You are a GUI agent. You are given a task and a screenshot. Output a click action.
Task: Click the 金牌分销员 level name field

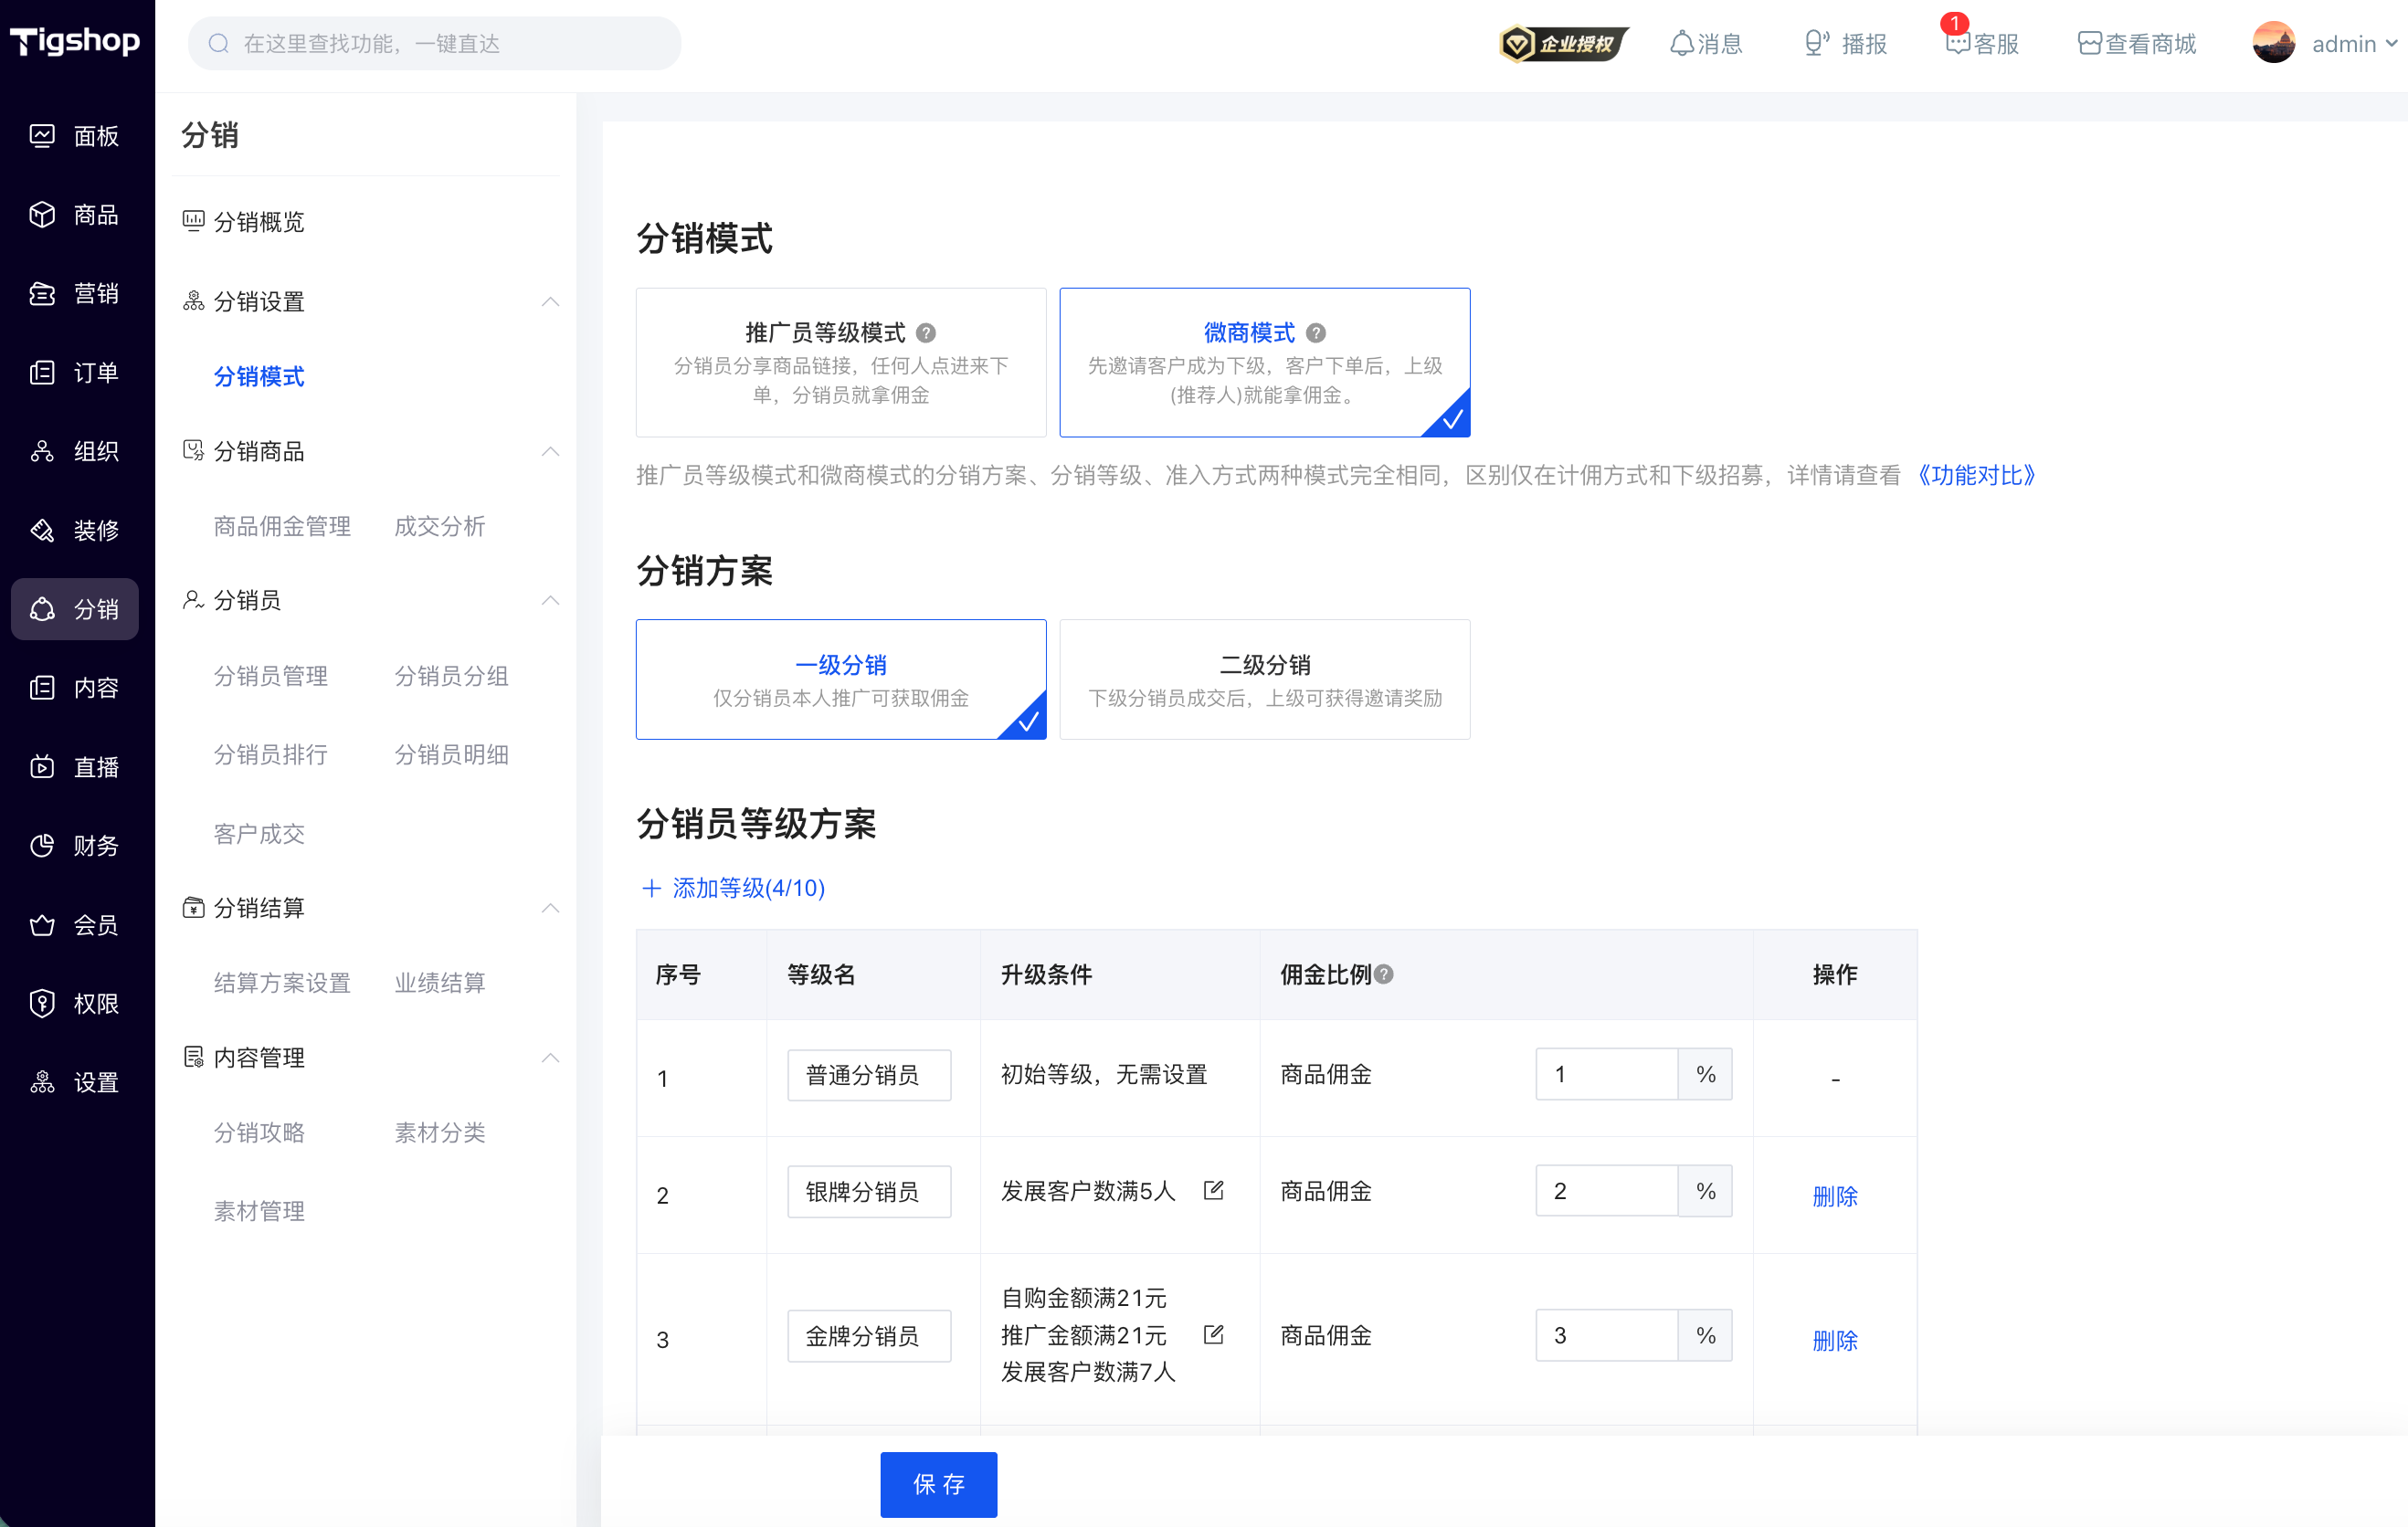pos(869,1335)
